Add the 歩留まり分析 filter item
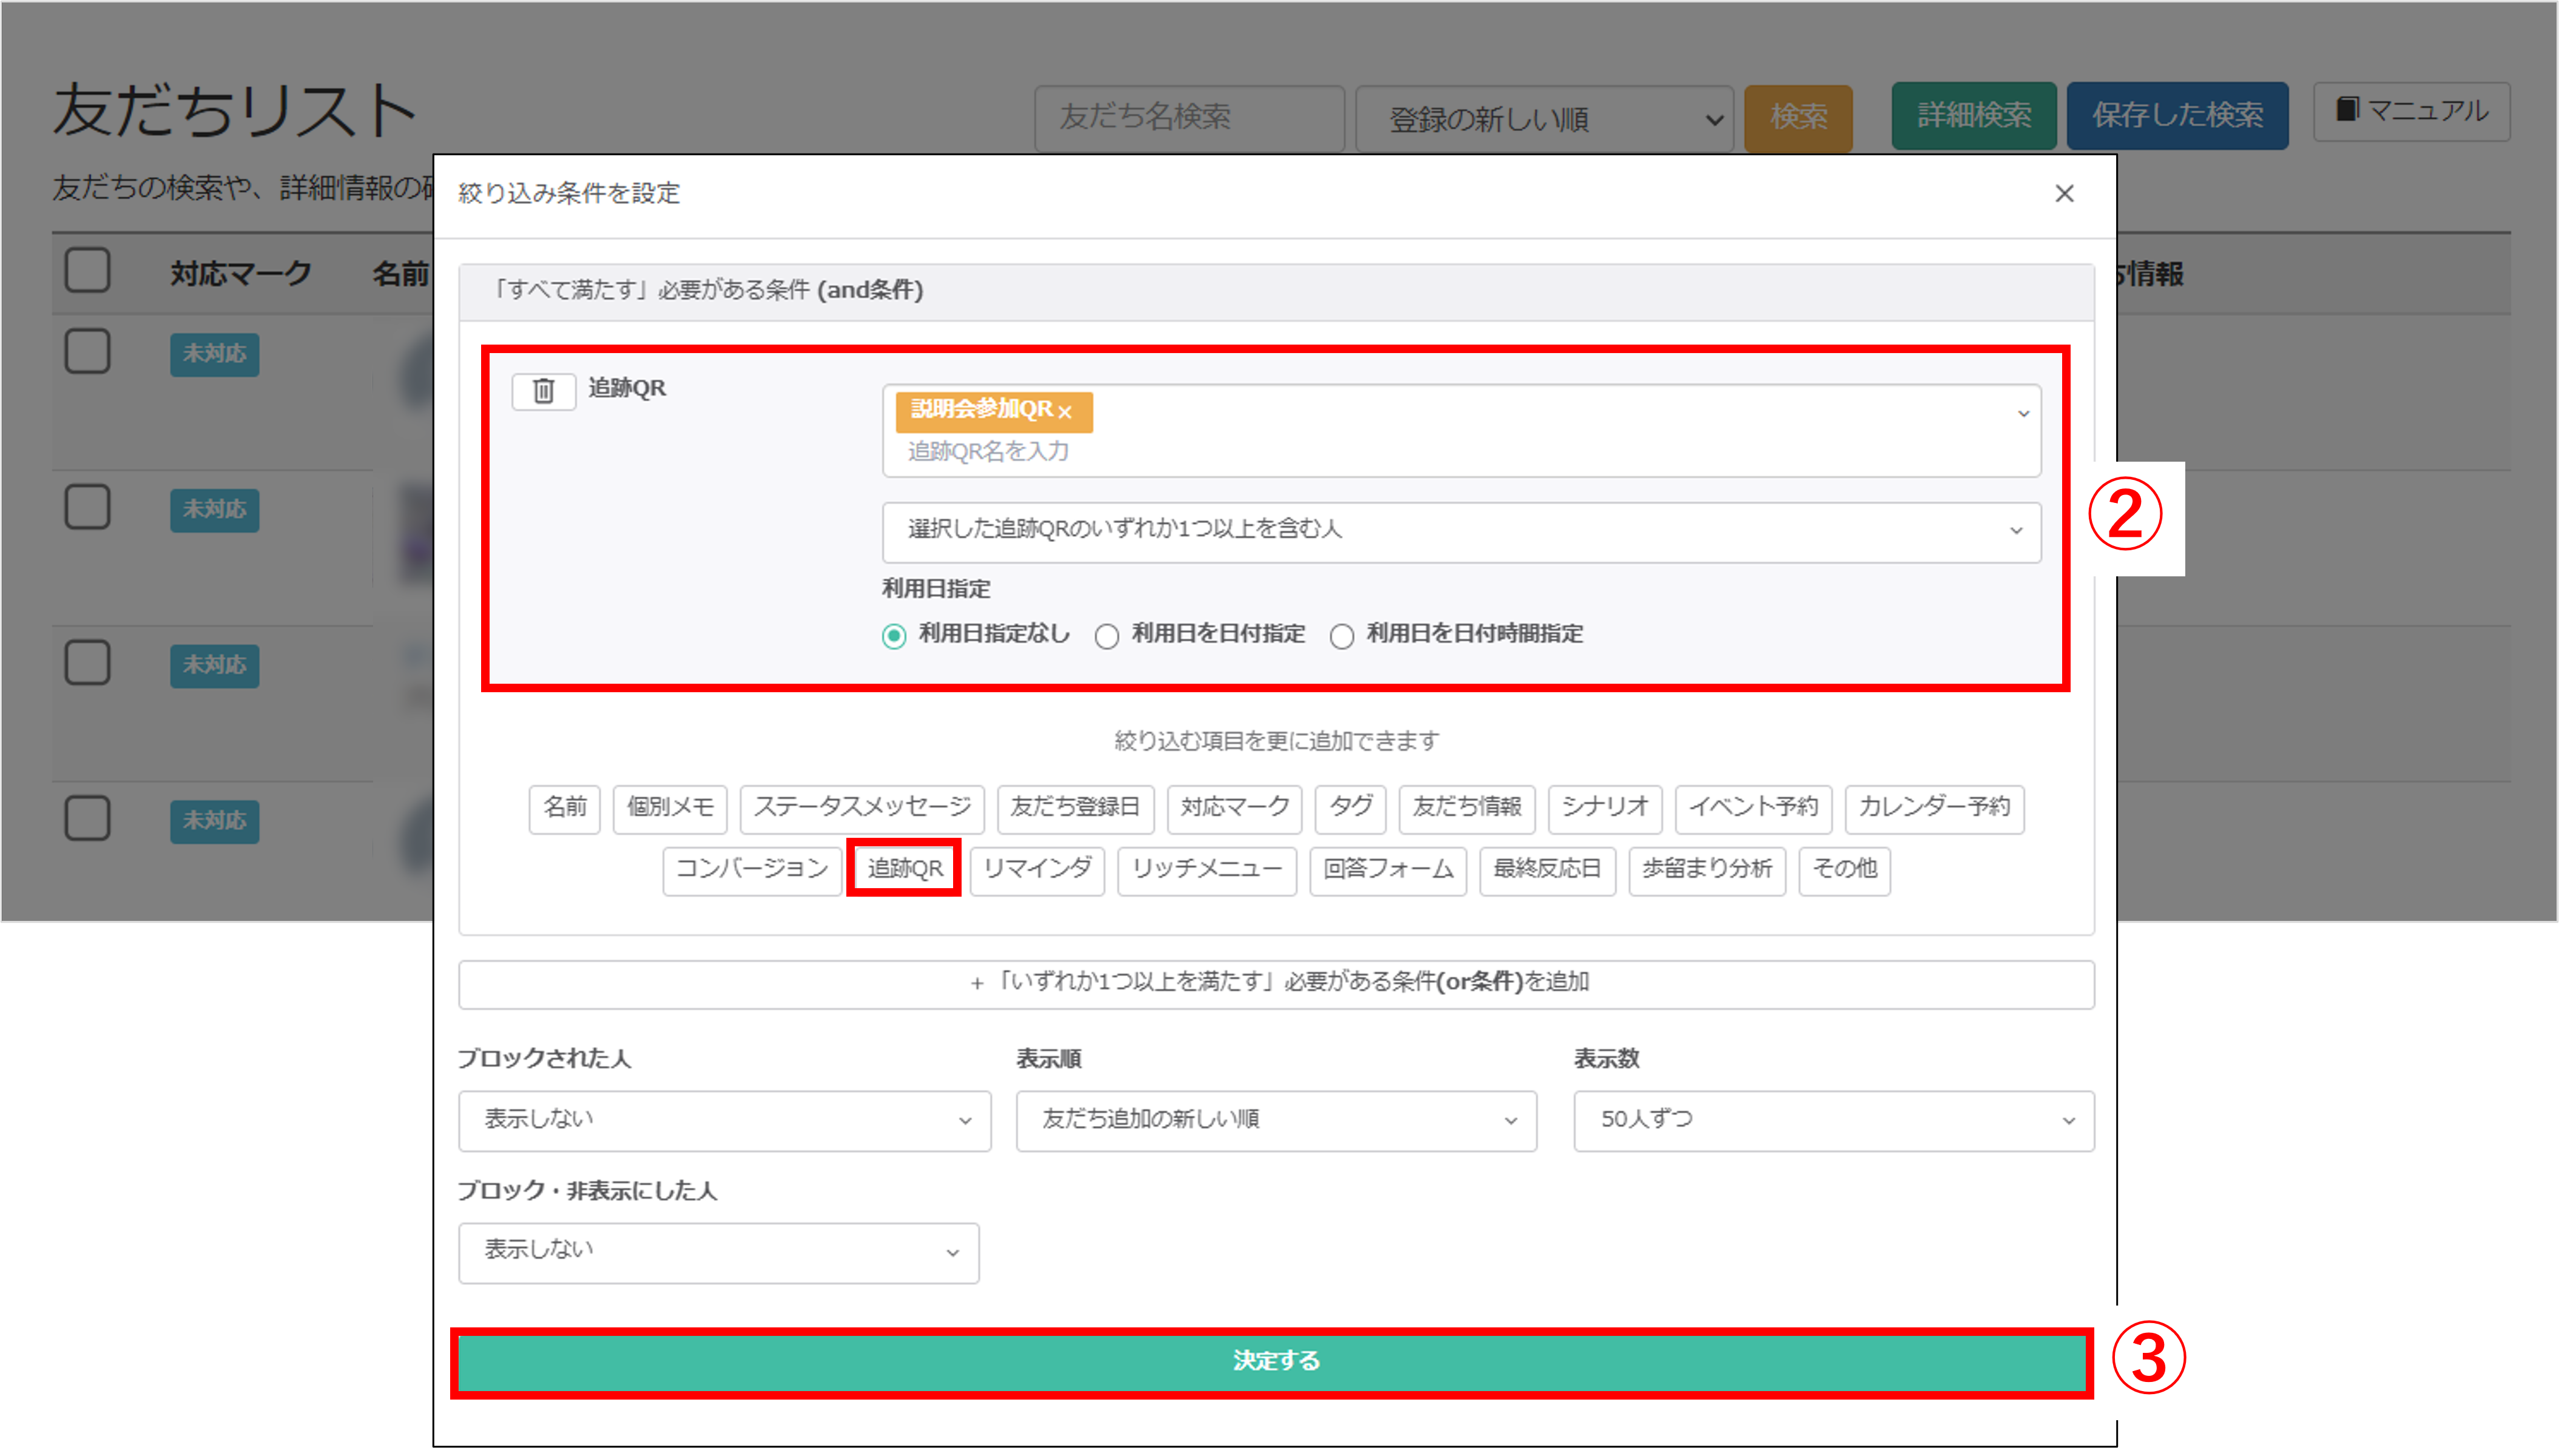 click(1706, 869)
